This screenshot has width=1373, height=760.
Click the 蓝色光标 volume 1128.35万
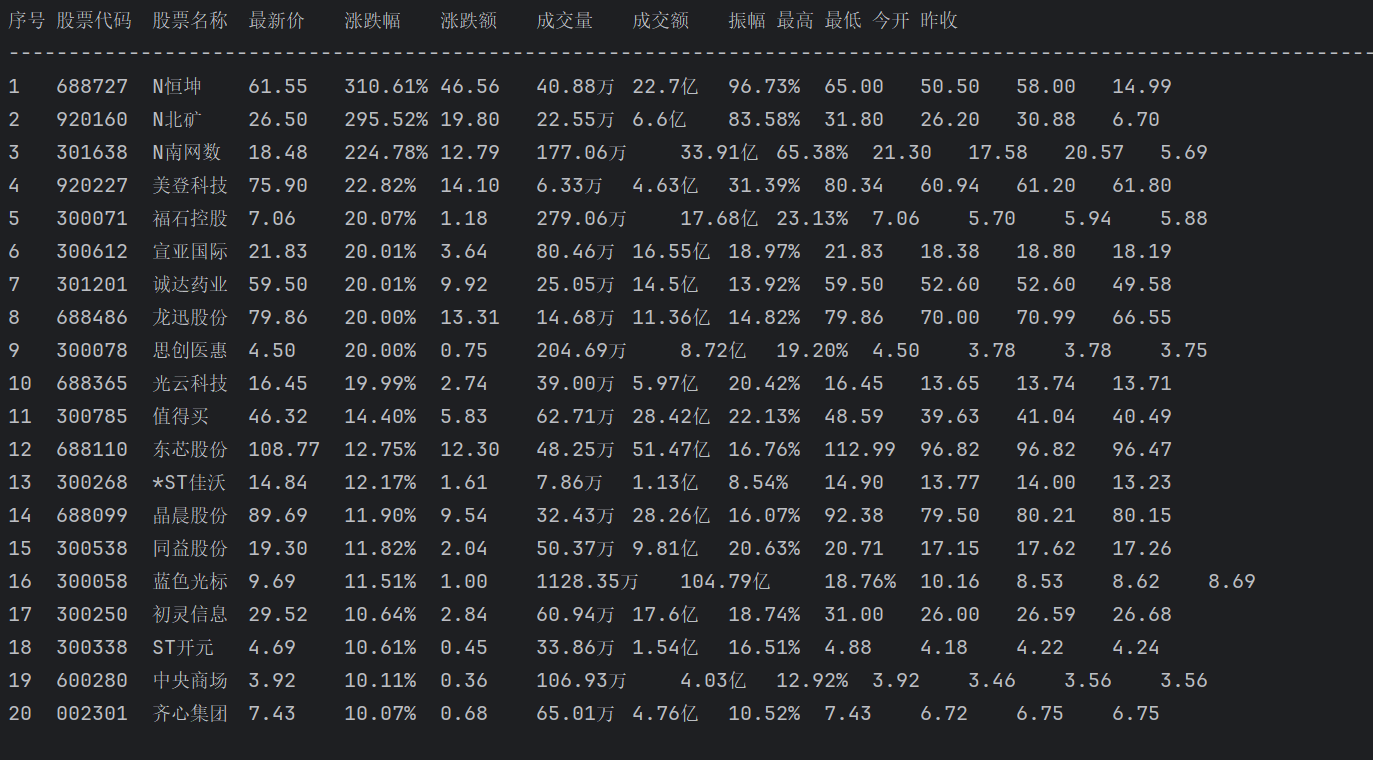pyautogui.click(x=587, y=582)
